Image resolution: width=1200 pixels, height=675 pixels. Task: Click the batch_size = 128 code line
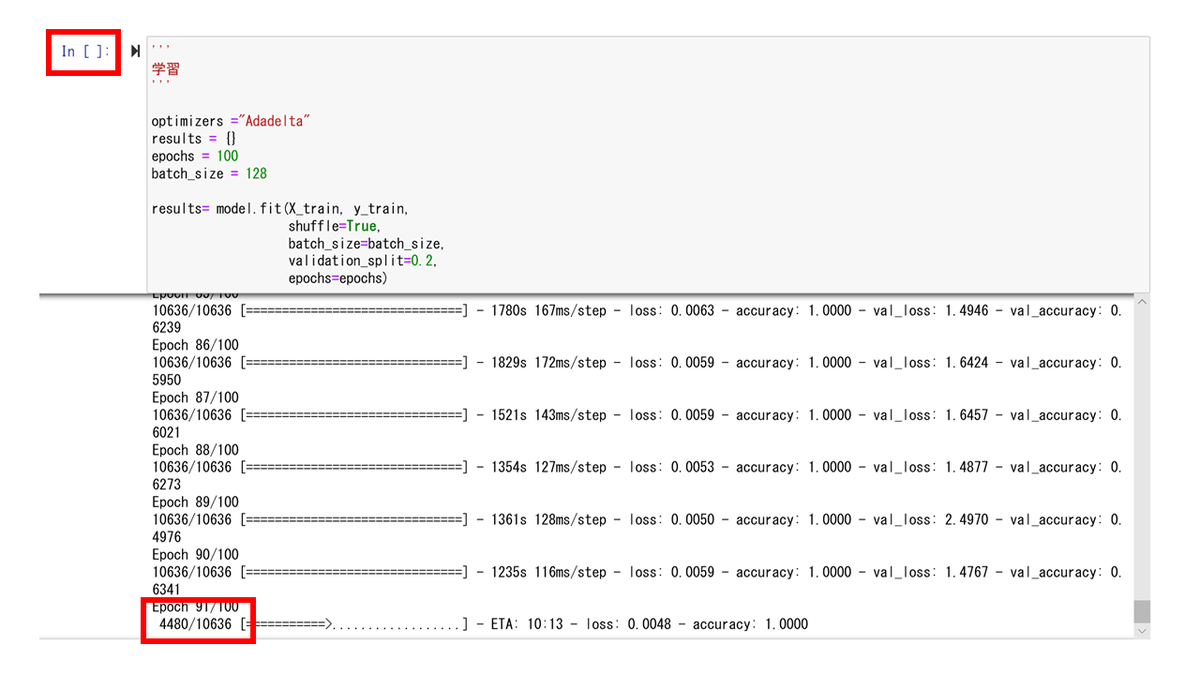tap(209, 173)
